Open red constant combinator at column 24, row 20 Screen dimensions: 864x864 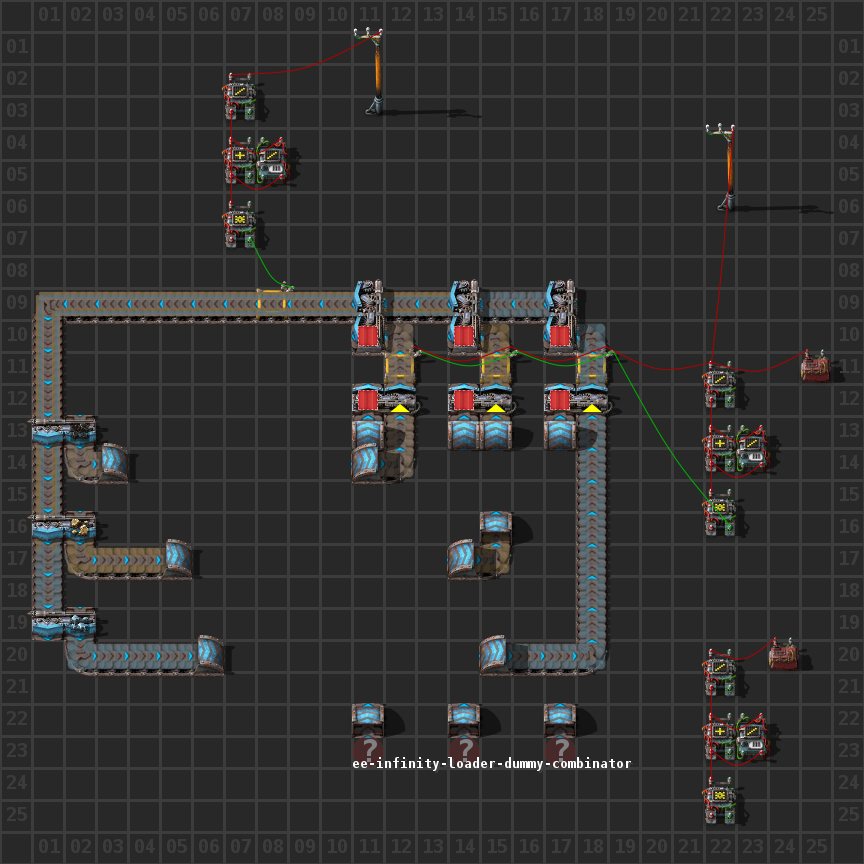pyautogui.click(x=784, y=655)
